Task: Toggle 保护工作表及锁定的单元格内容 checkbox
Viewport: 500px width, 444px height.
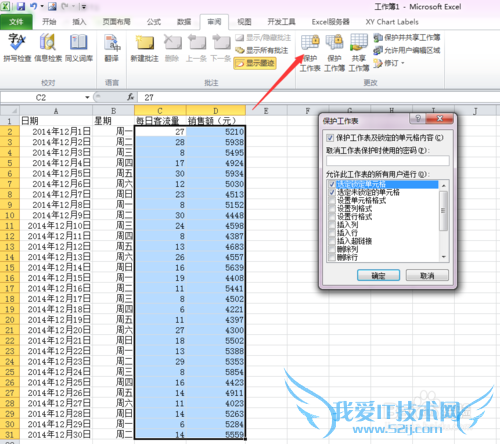Action: point(330,137)
